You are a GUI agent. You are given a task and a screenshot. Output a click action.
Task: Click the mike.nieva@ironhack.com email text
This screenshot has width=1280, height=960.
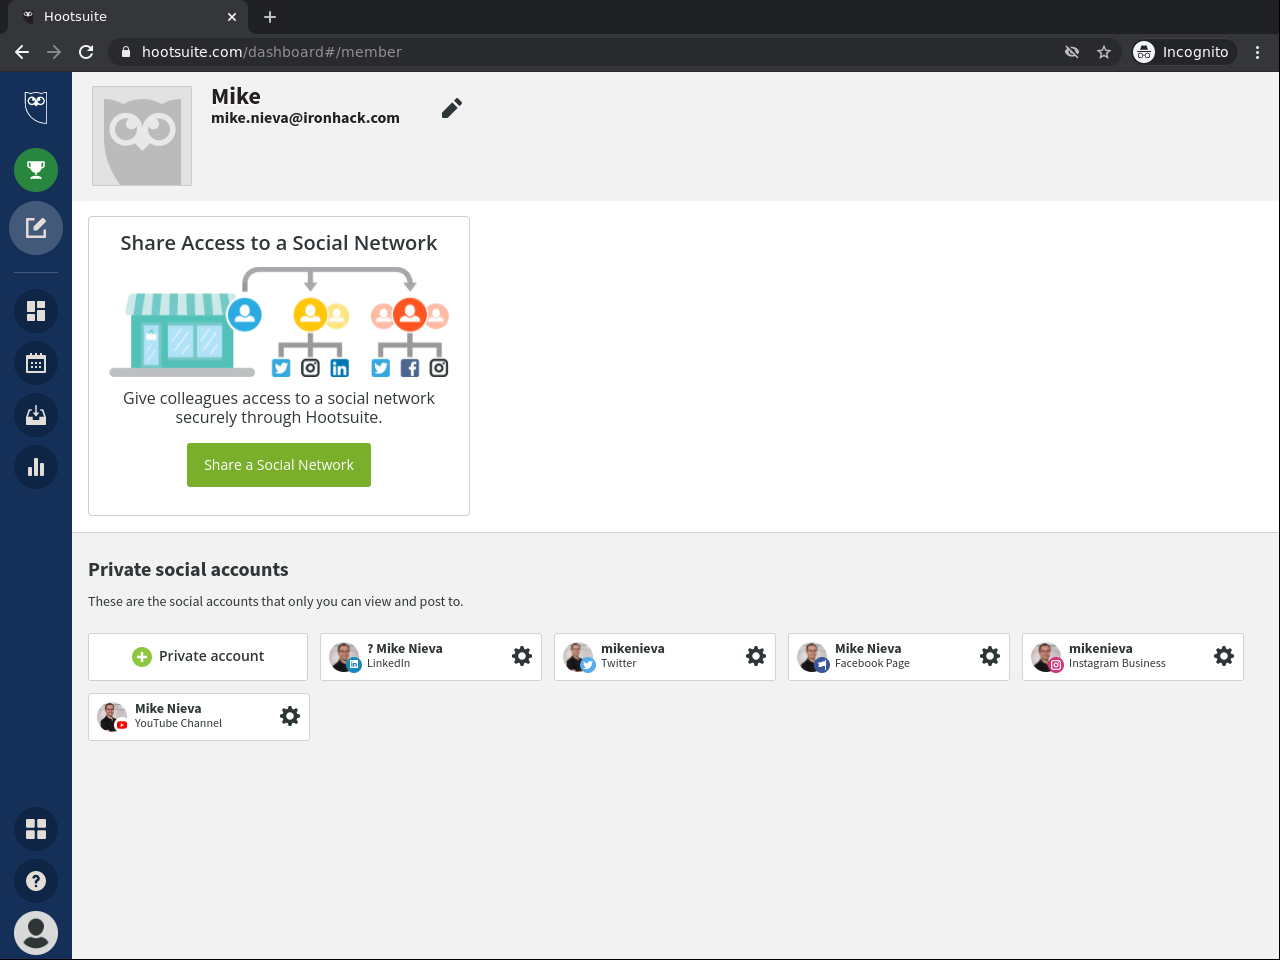coord(305,118)
